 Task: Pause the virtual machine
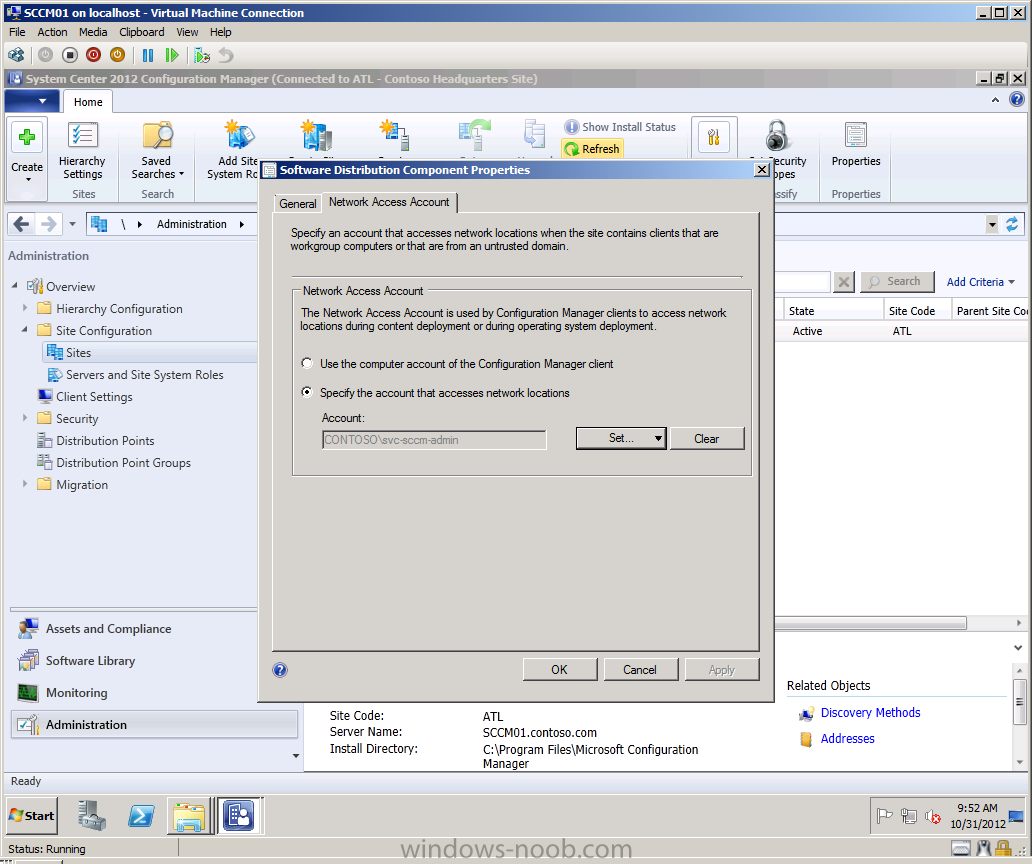[x=147, y=55]
